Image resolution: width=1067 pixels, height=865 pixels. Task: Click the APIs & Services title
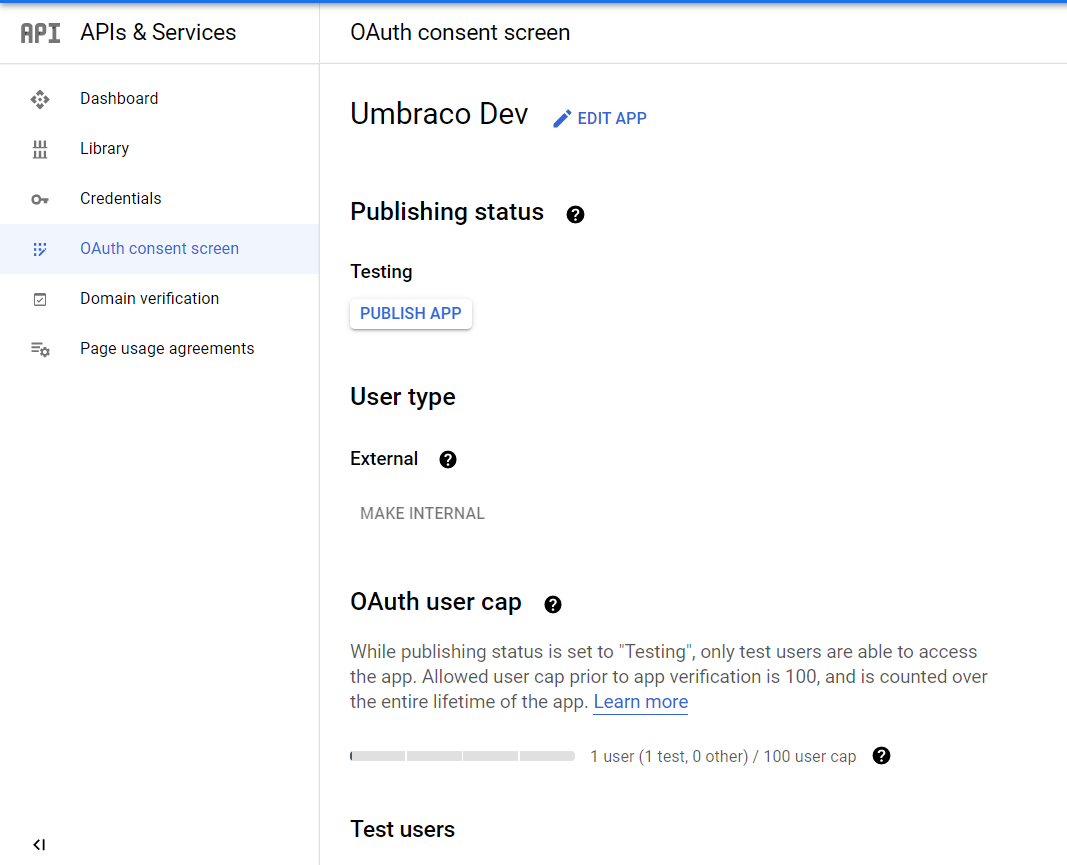pos(158,32)
